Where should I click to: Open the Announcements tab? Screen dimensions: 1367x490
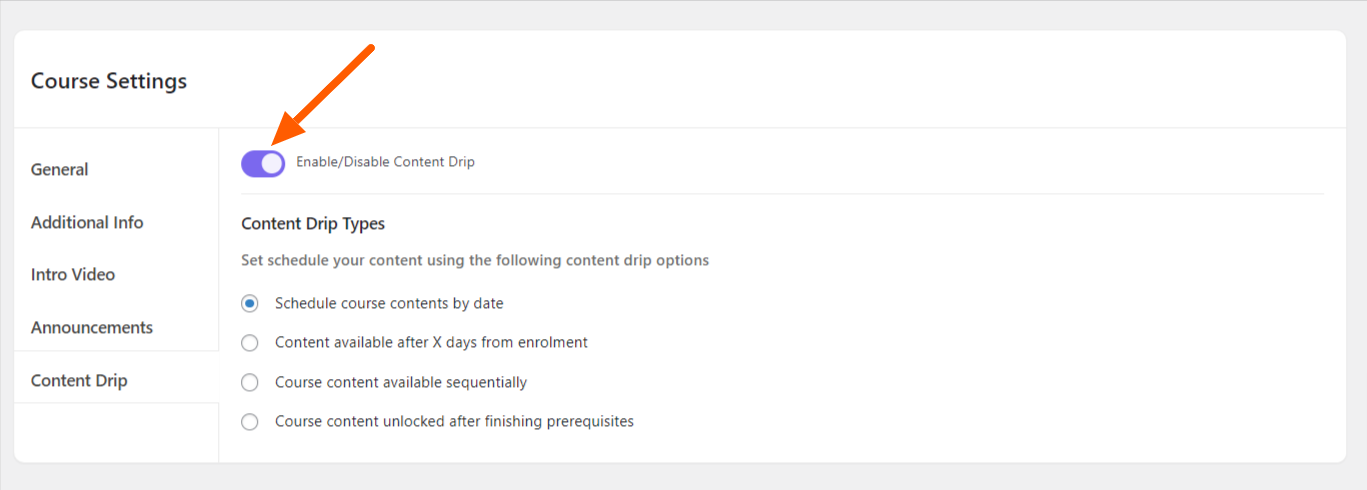[x=92, y=328]
